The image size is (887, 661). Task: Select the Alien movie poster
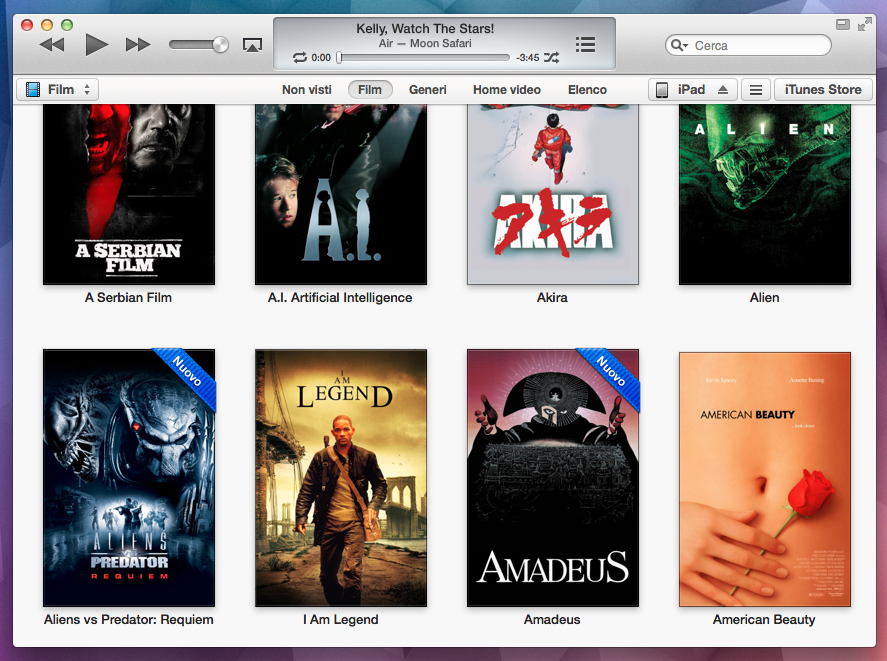765,194
